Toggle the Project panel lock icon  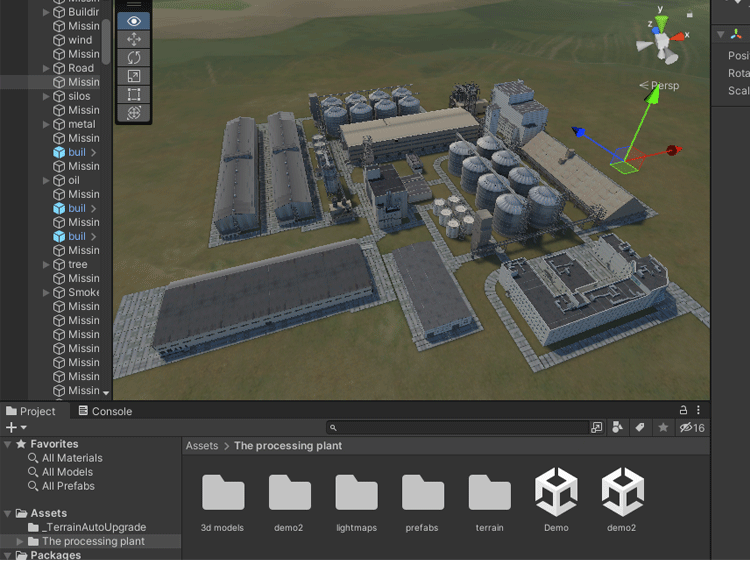click(684, 410)
